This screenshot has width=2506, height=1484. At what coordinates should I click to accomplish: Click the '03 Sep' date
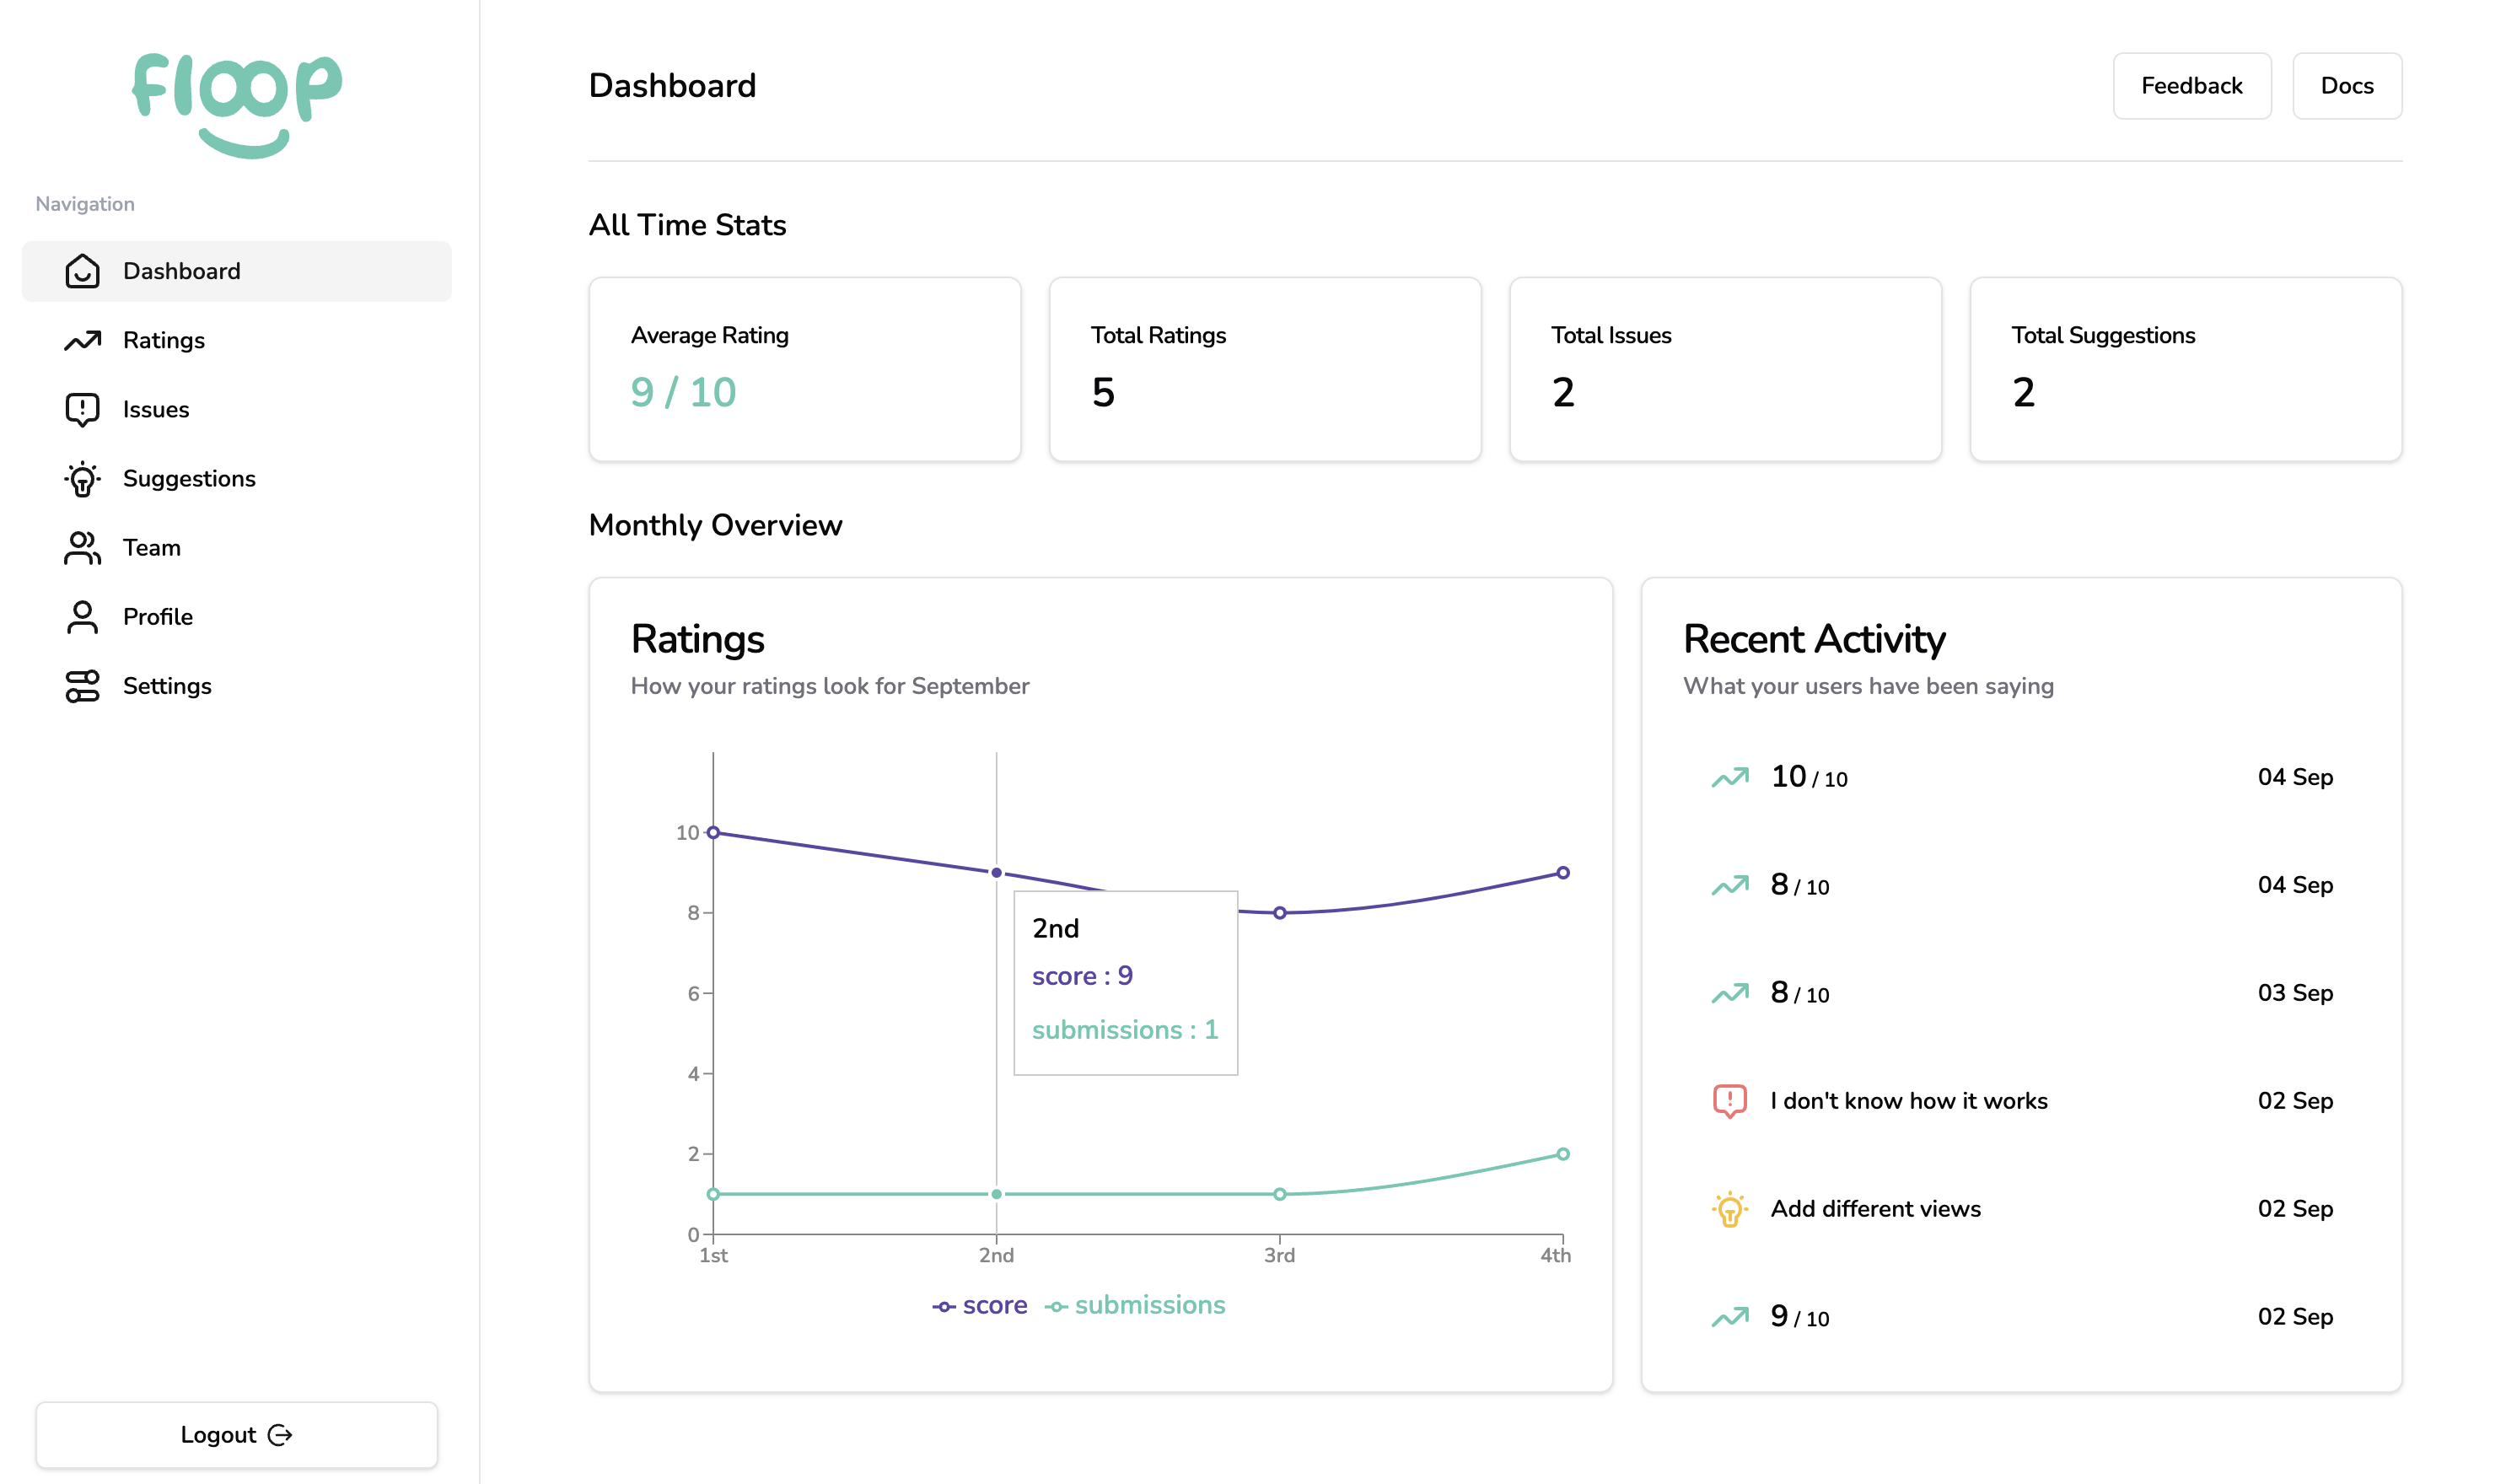click(2295, 993)
